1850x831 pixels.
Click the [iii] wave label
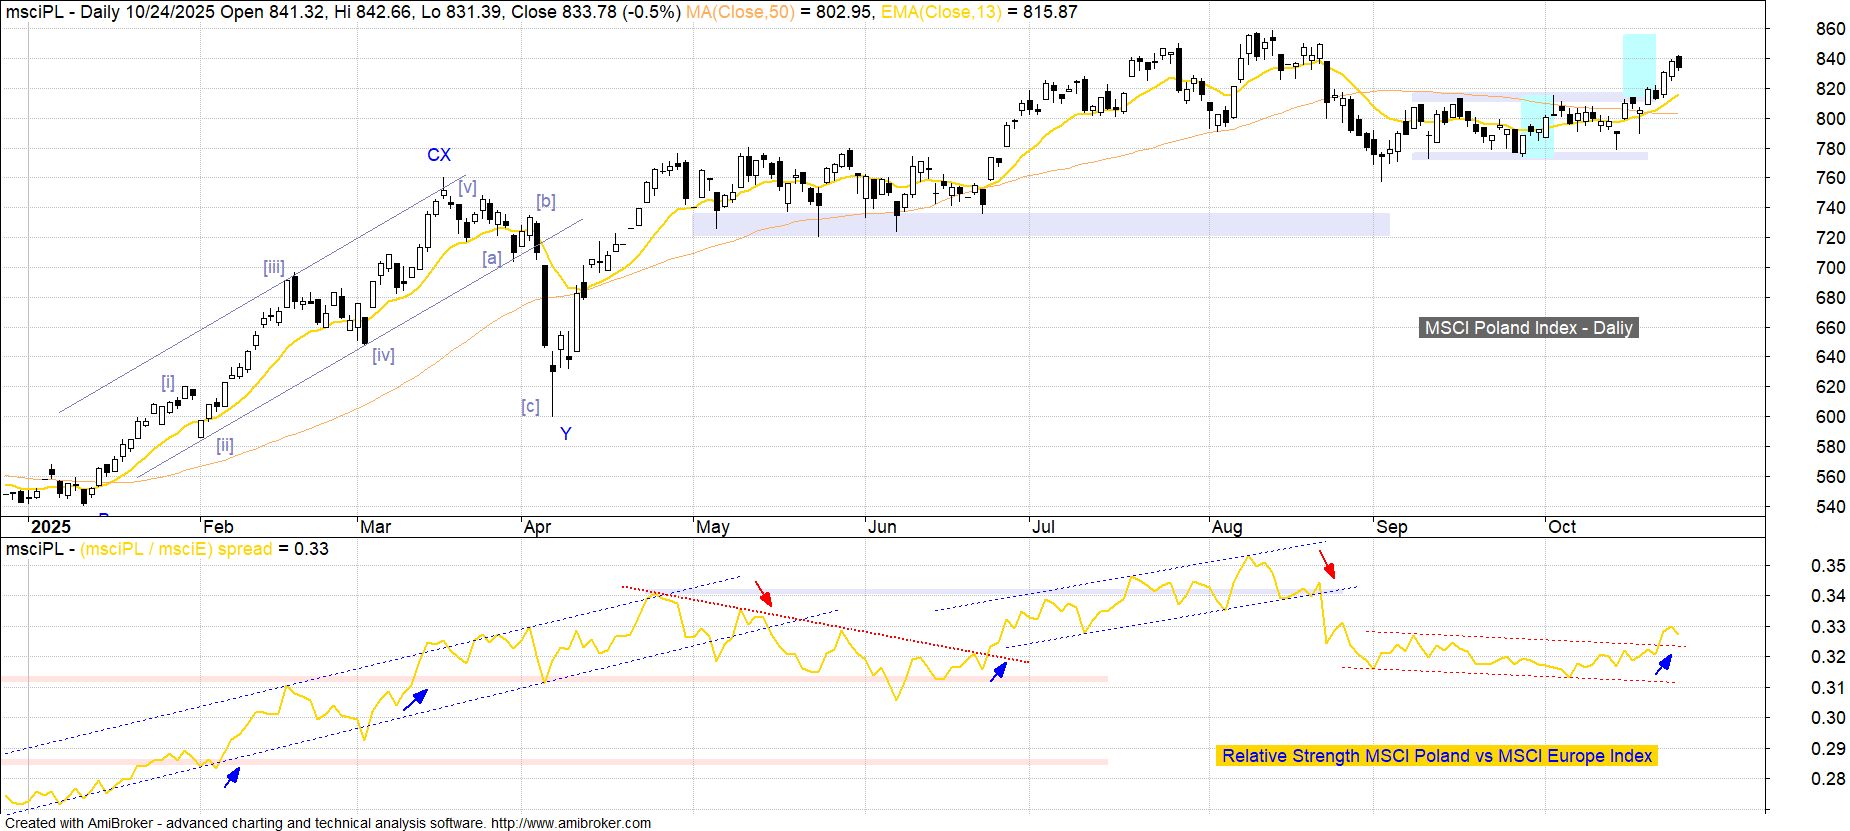(x=273, y=267)
